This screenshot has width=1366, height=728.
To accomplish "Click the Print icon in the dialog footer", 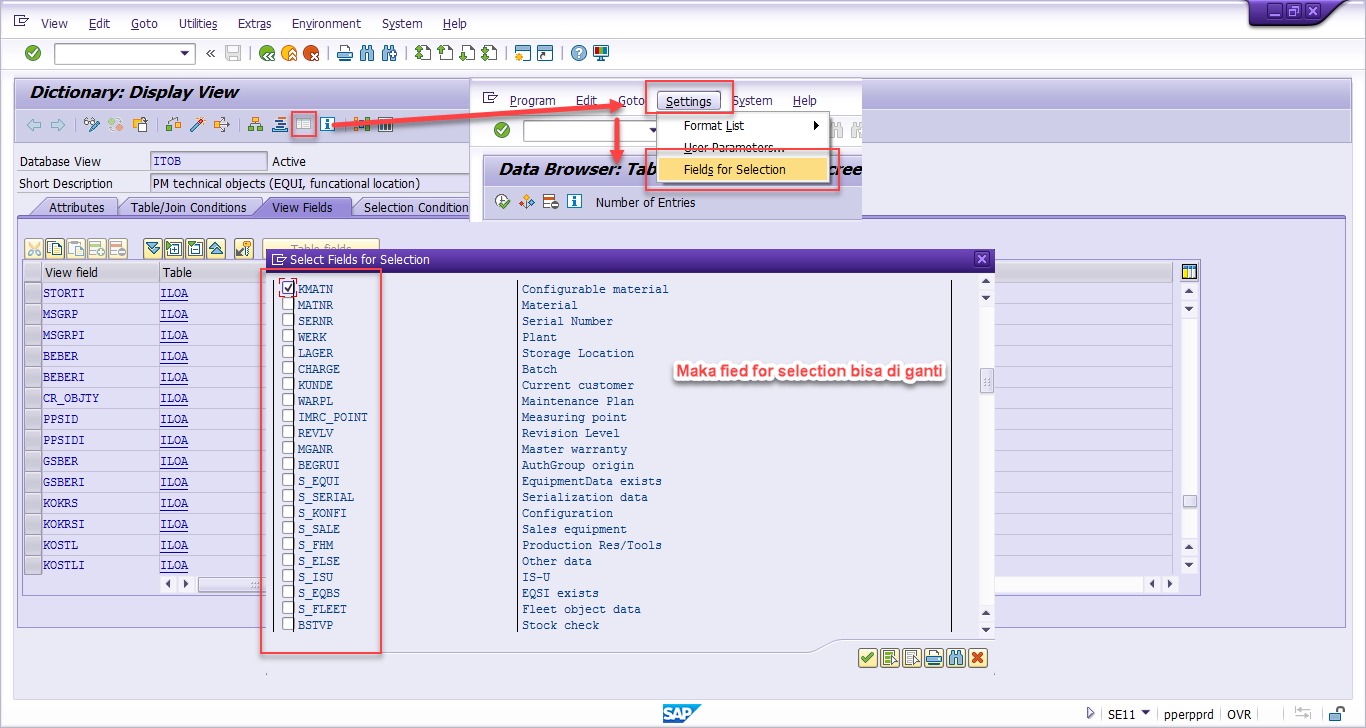I will (x=934, y=657).
